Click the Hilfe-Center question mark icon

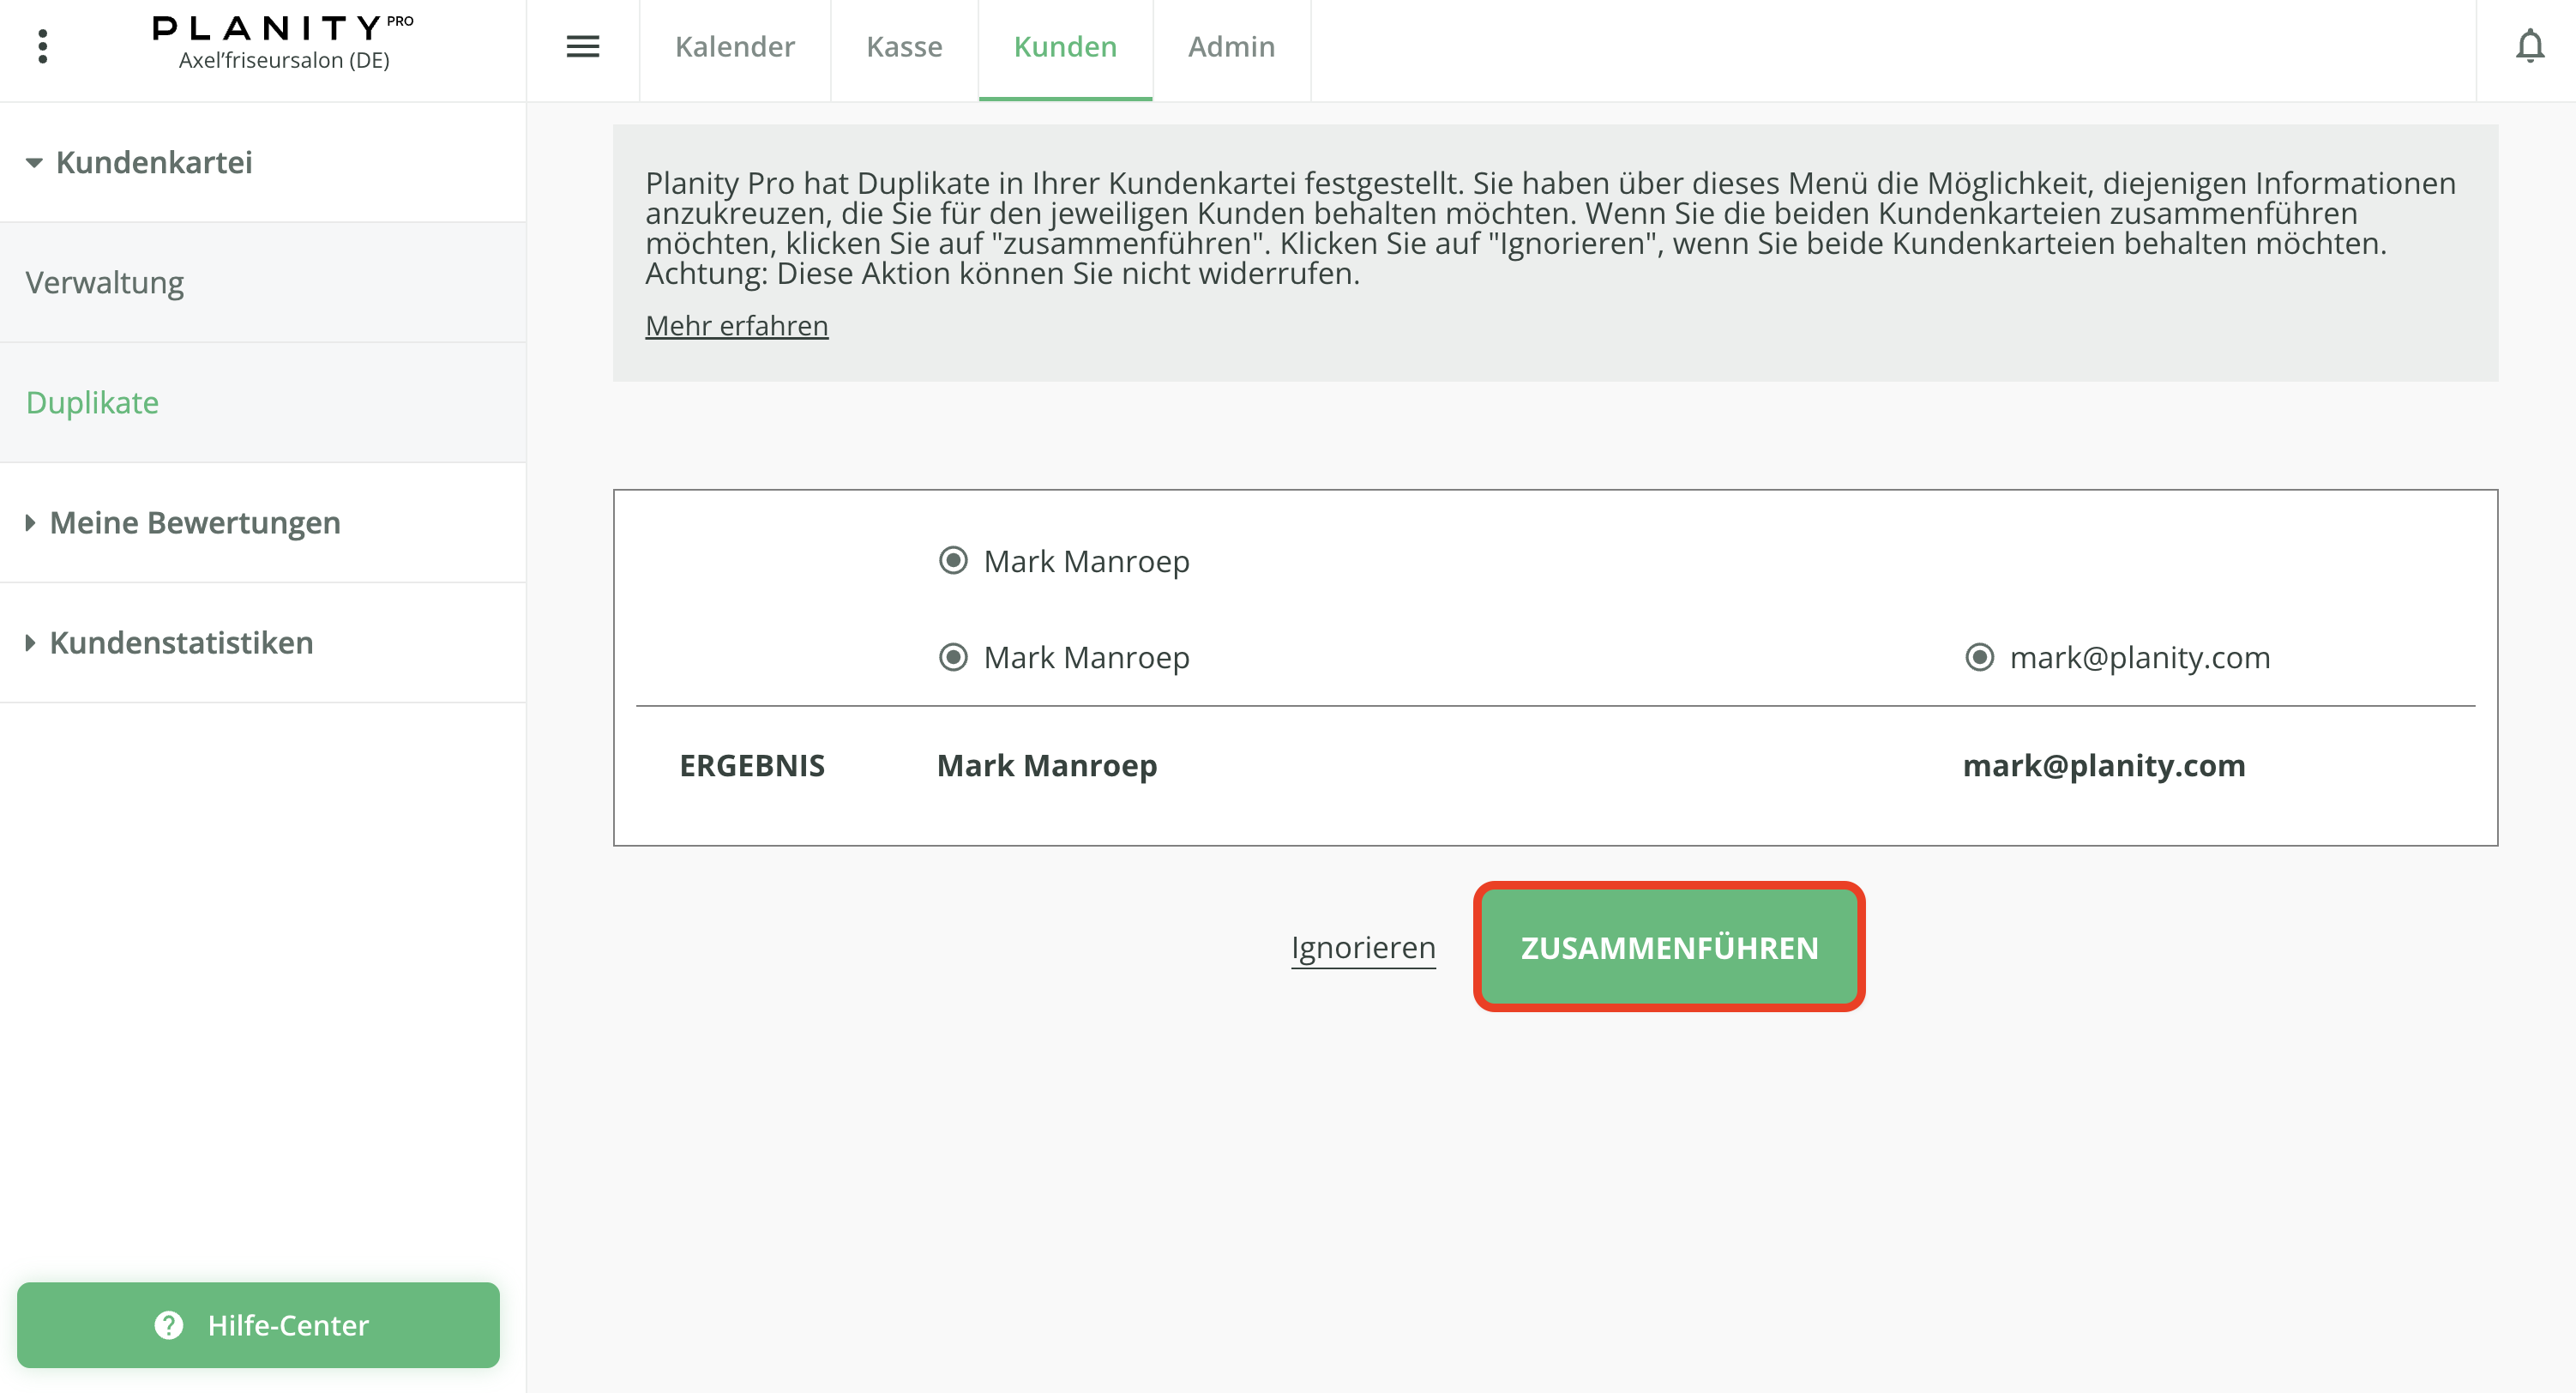point(168,1325)
